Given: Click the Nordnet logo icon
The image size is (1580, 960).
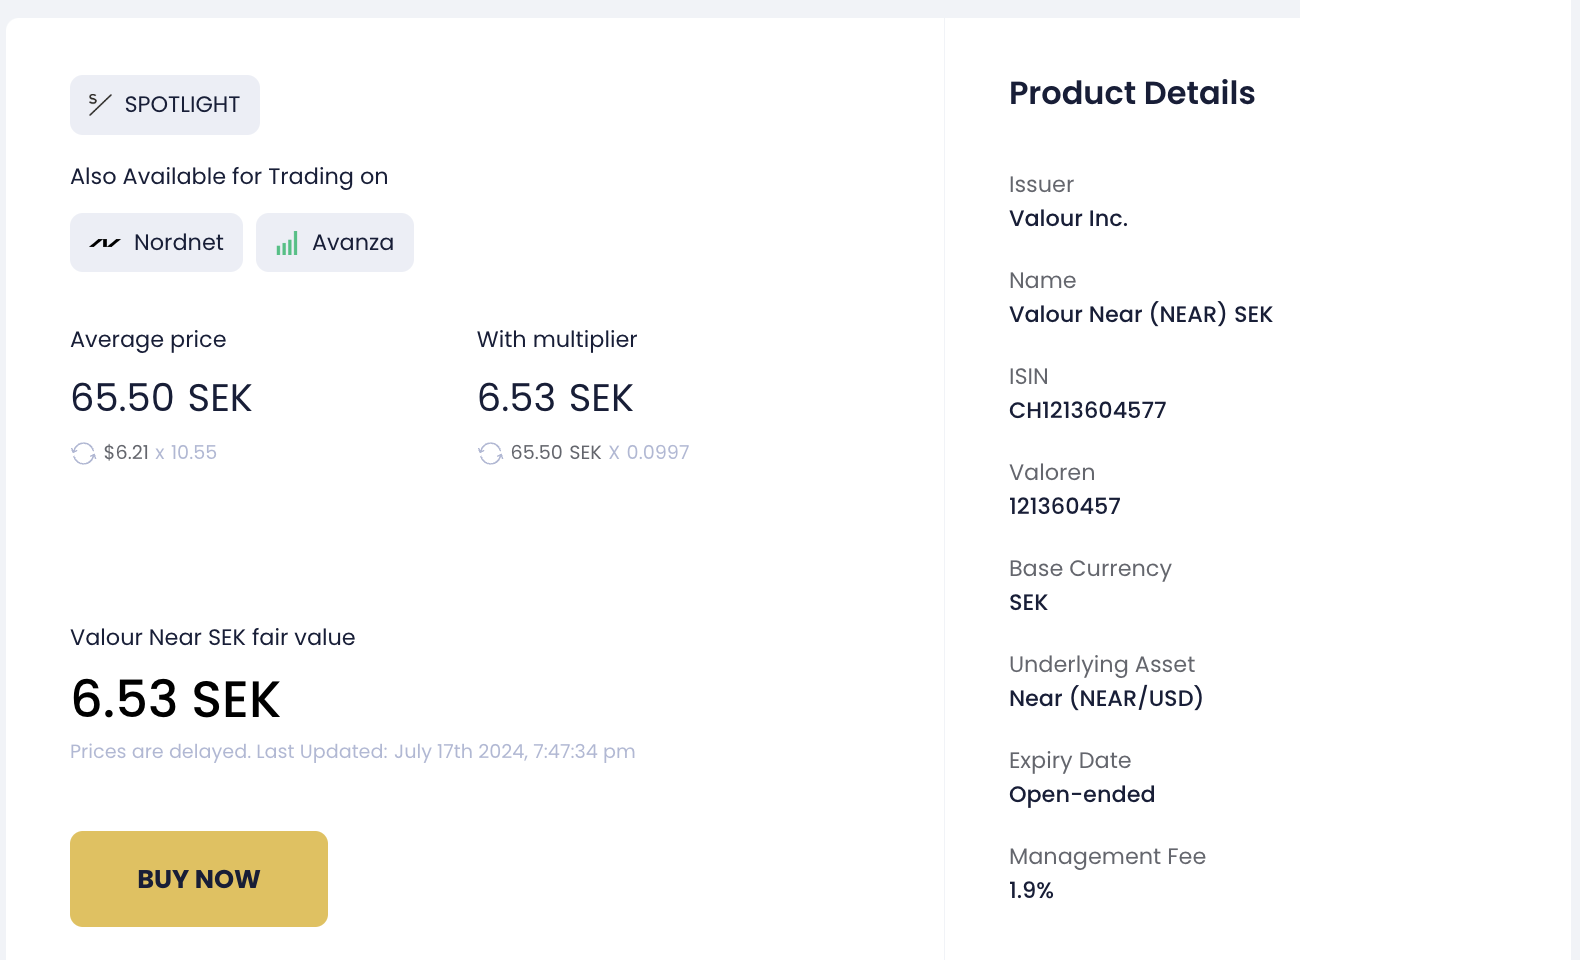Looking at the screenshot, I should click(105, 243).
